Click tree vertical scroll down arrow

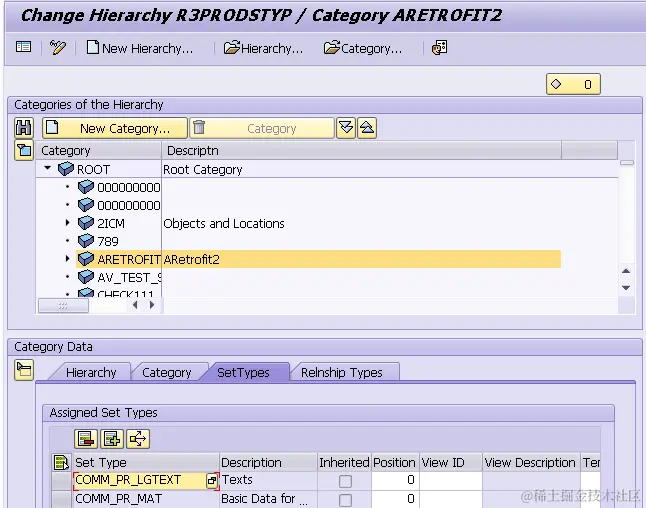click(626, 288)
